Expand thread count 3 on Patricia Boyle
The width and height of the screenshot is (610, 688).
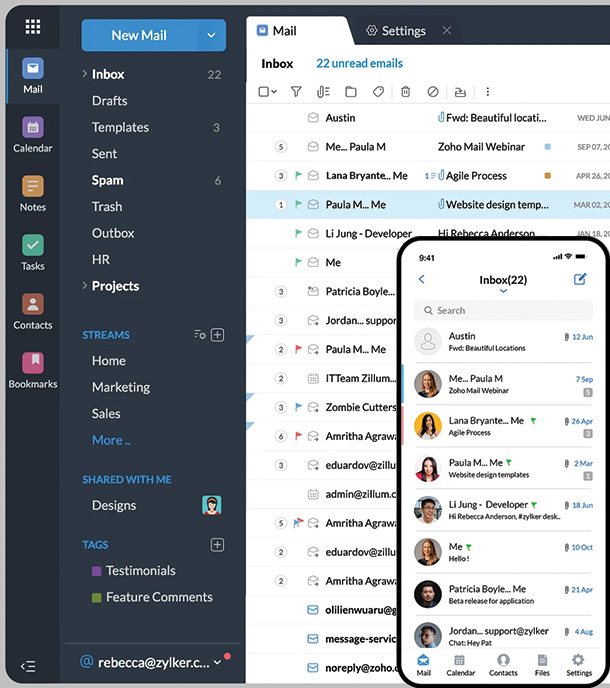tap(281, 291)
